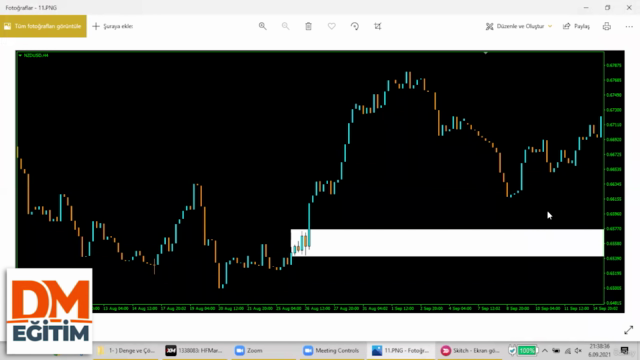This screenshot has width=640, height=360.
Task: Click the 100% battery indicator in the tray
Action: (527, 351)
